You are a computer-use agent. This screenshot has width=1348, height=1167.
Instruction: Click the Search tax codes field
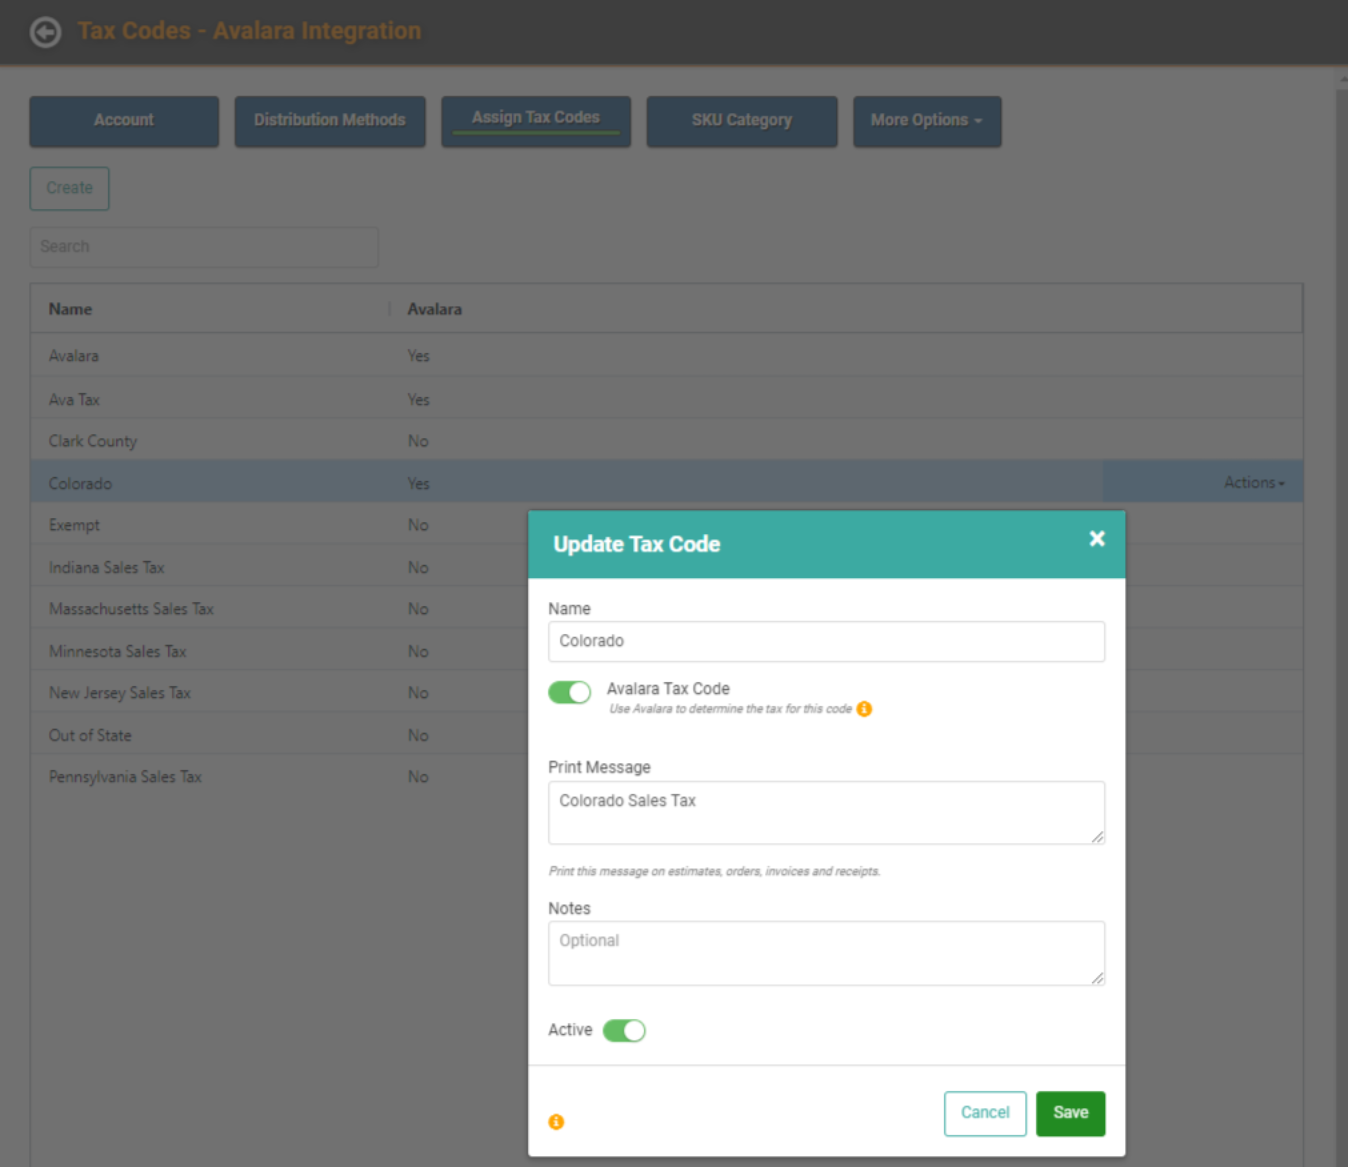click(x=204, y=247)
